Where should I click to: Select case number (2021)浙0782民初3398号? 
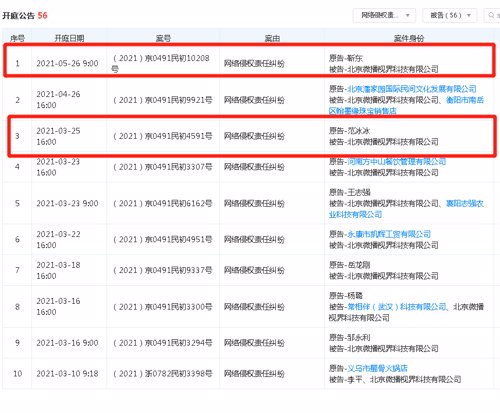162,374
